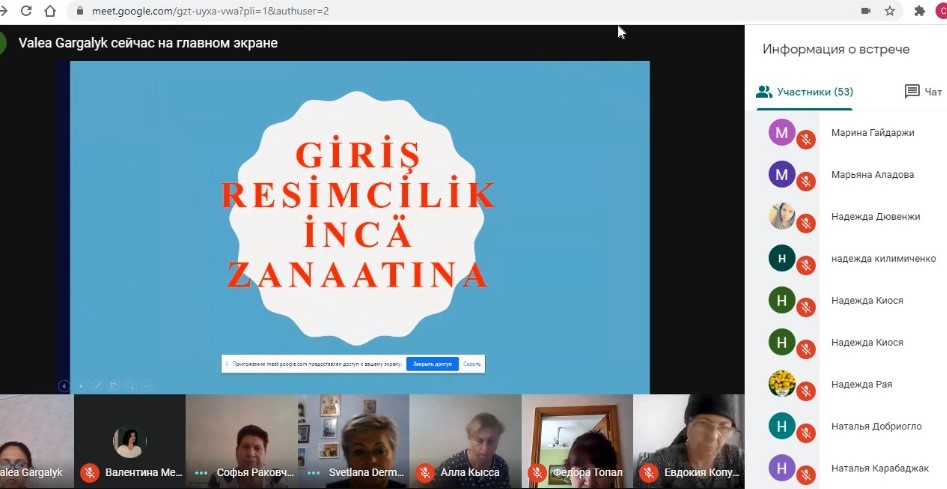Click the muted microphone icon for Надежда Рая
Screen dimensions: 947x489
(x=805, y=393)
